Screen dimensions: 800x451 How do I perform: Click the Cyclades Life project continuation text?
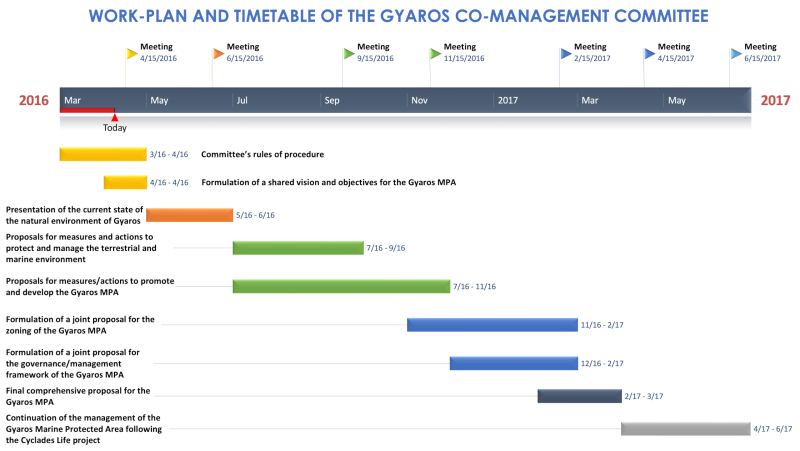(84, 429)
